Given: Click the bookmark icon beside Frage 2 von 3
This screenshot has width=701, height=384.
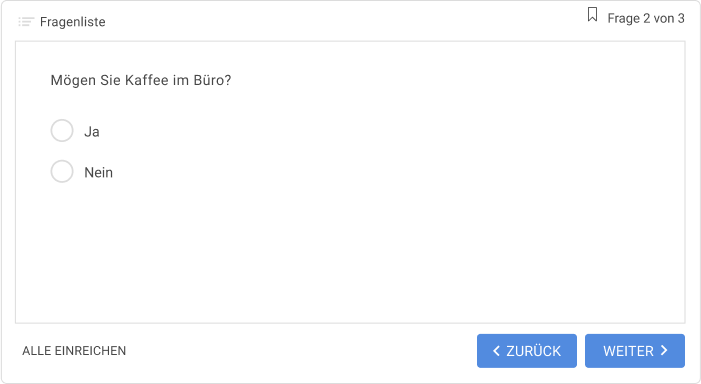Looking at the screenshot, I should tap(592, 15).
